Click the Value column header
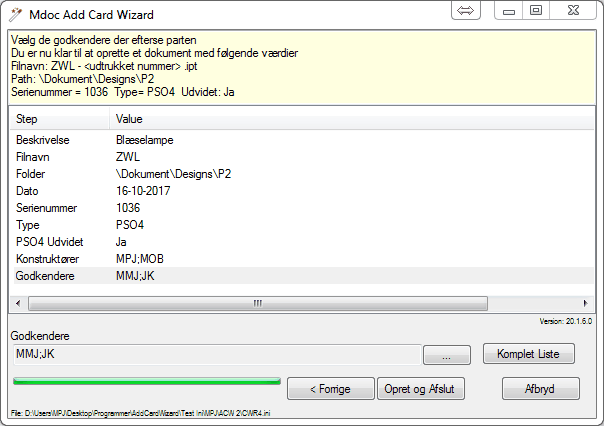 click(x=352, y=119)
